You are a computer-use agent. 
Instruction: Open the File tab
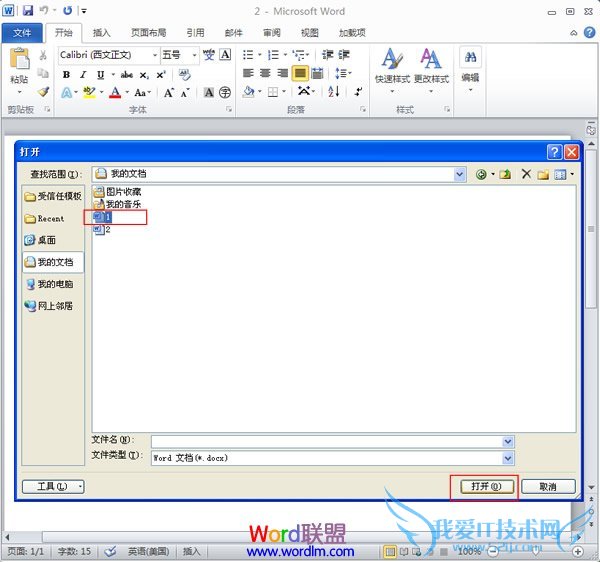click(x=22, y=33)
